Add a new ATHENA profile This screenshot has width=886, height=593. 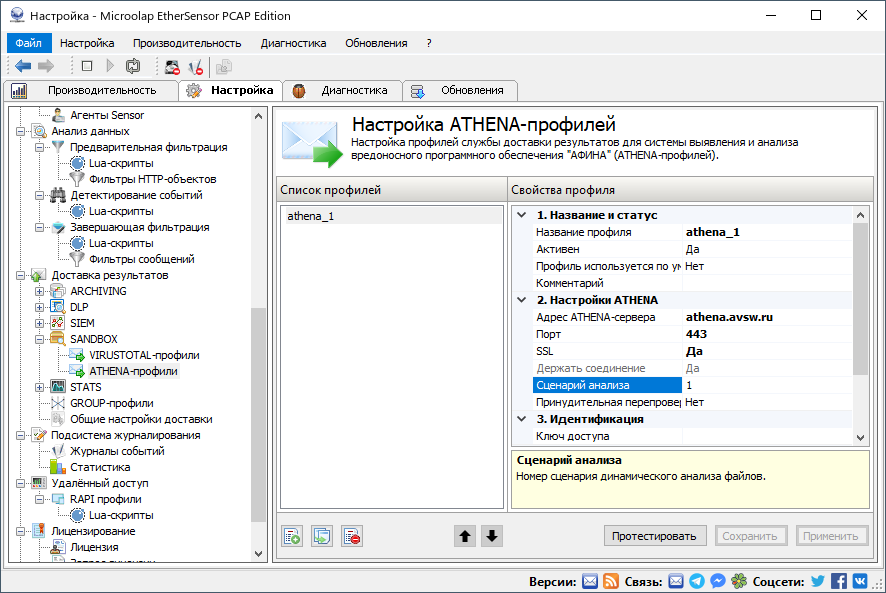[292, 535]
